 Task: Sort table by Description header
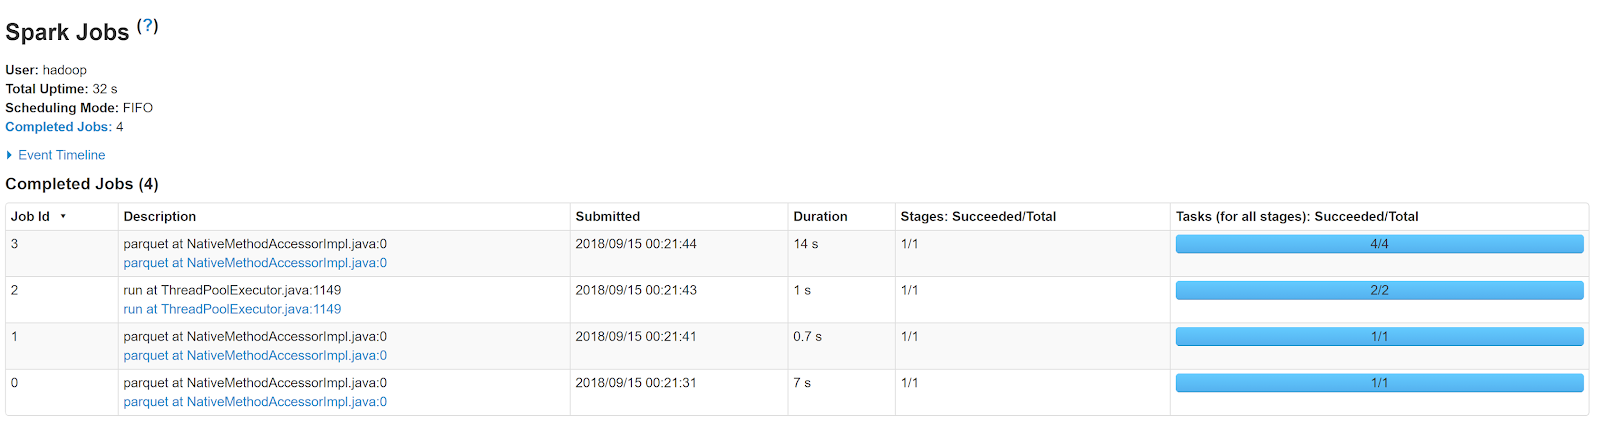[x=160, y=217]
